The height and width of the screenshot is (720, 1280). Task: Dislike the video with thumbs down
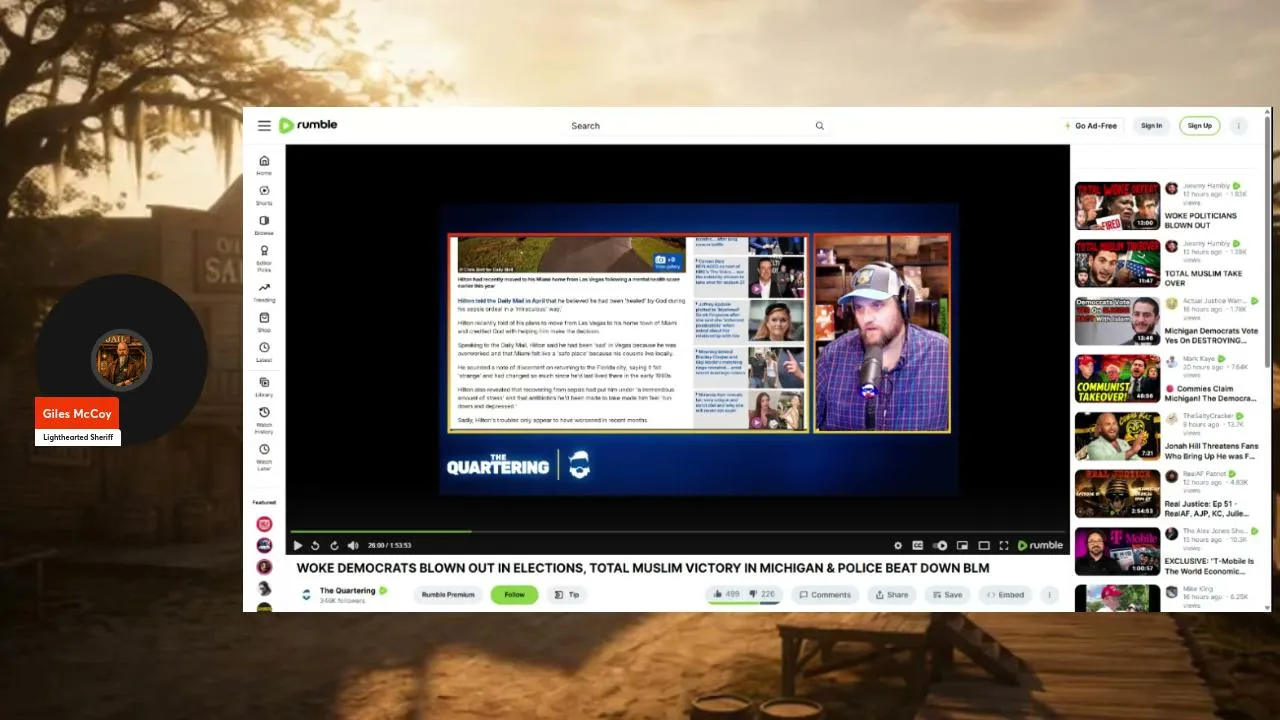[x=762, y=594]
